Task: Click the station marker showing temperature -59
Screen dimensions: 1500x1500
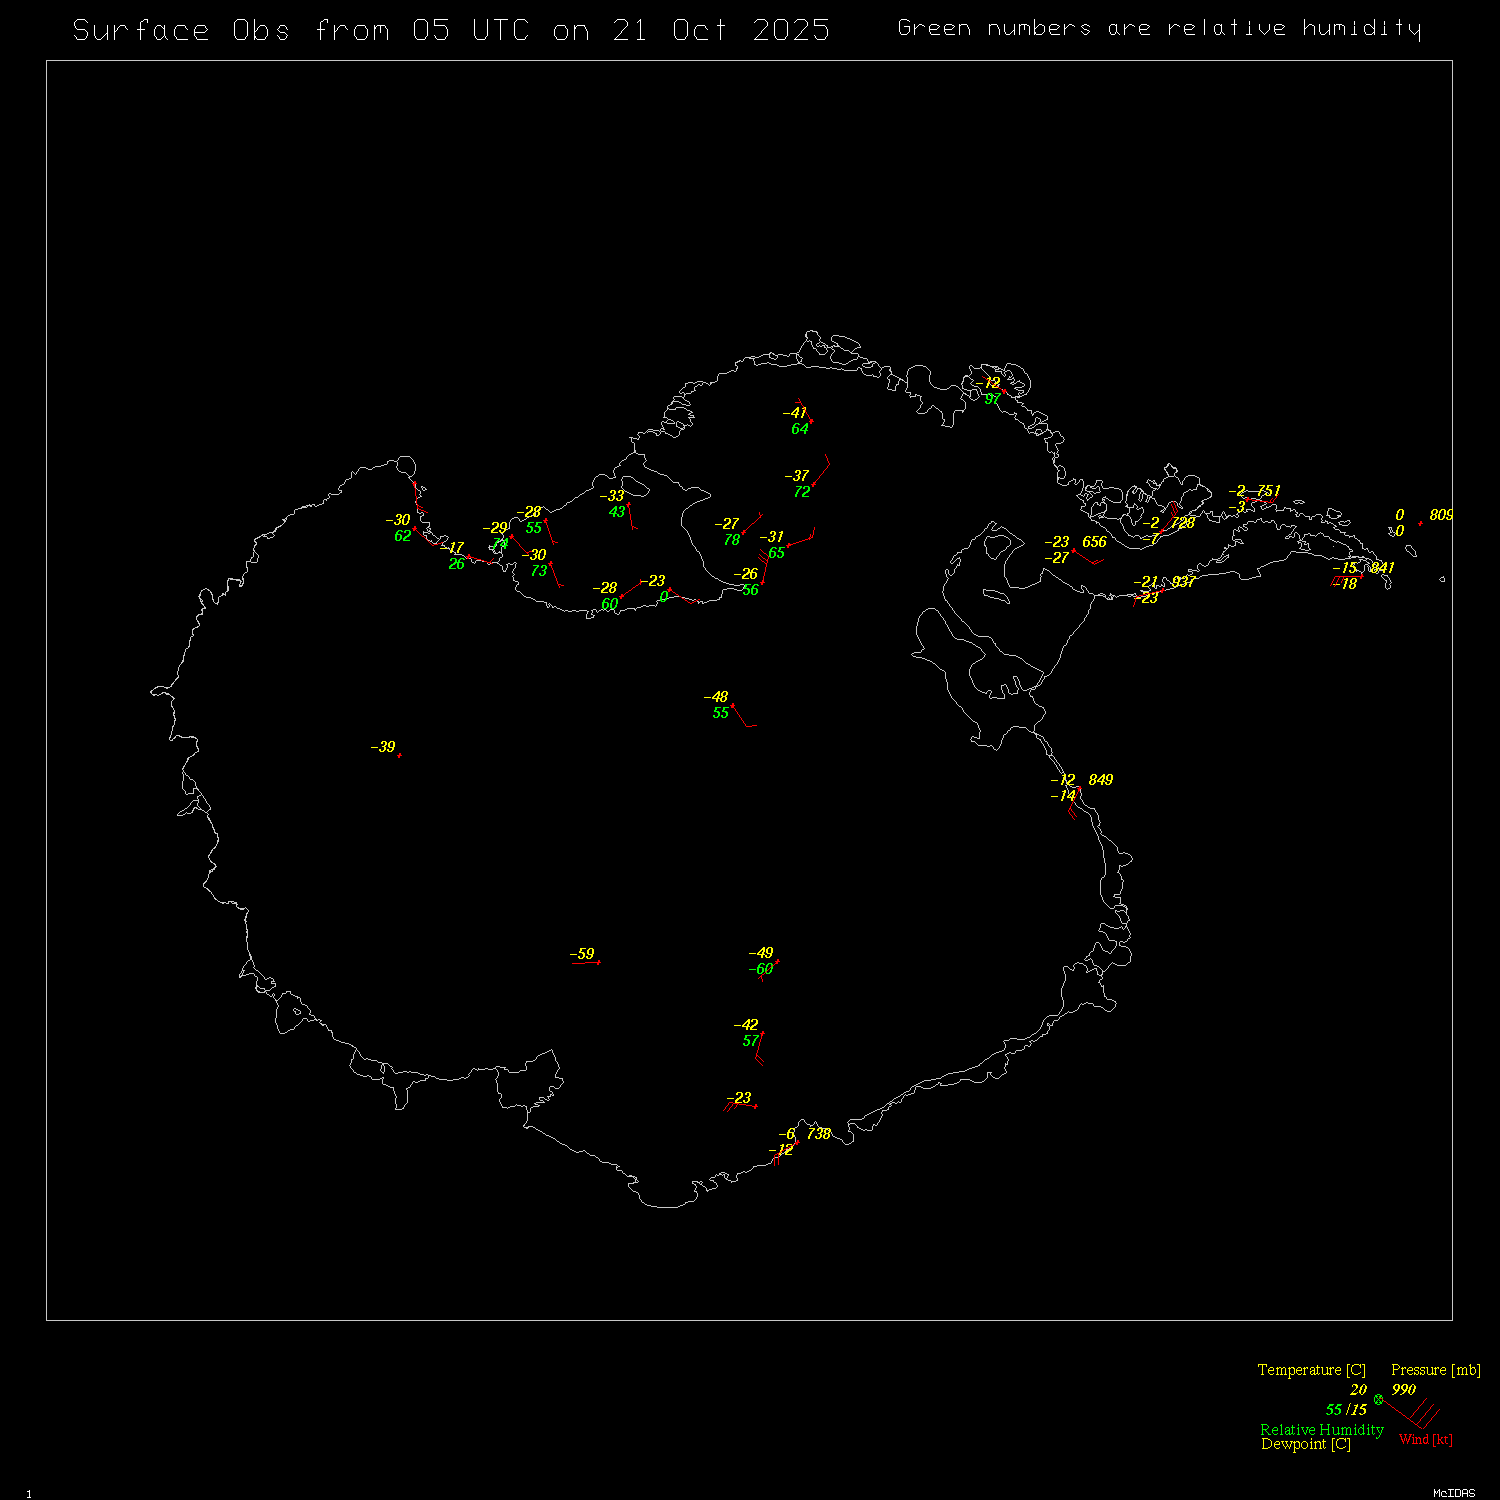Action: 598,962
